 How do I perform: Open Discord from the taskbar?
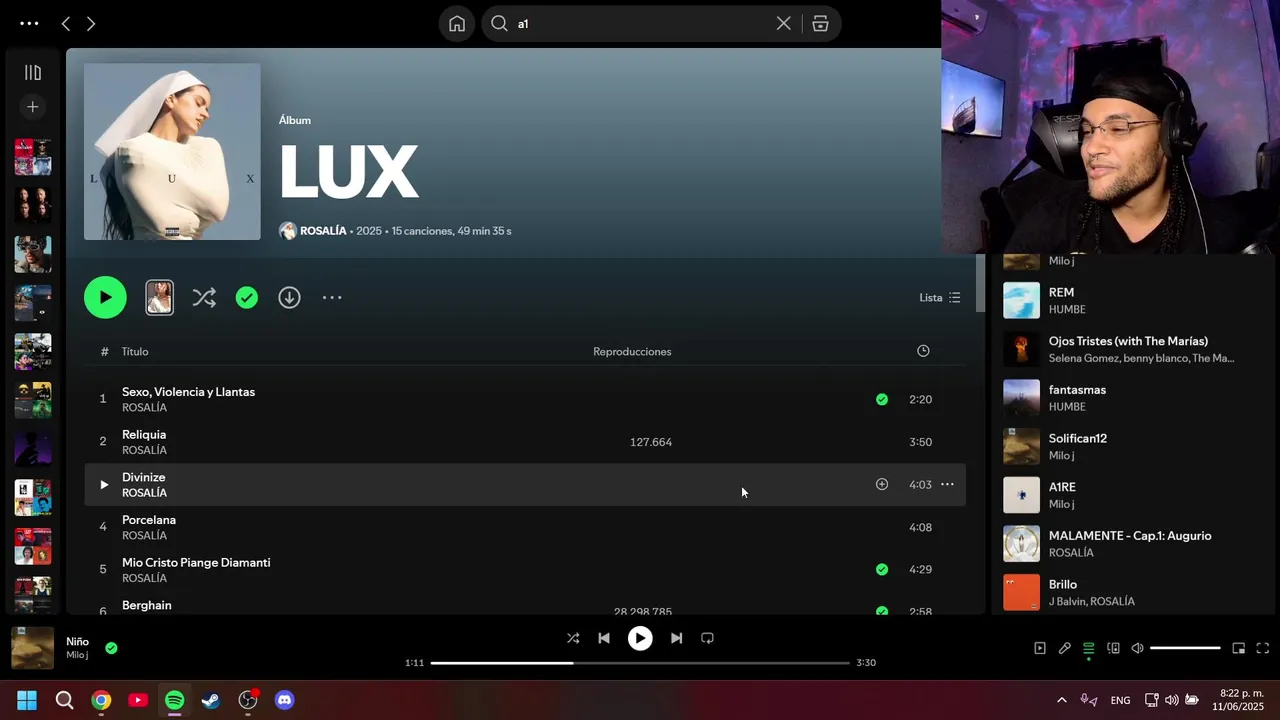[x=285, y=700]
